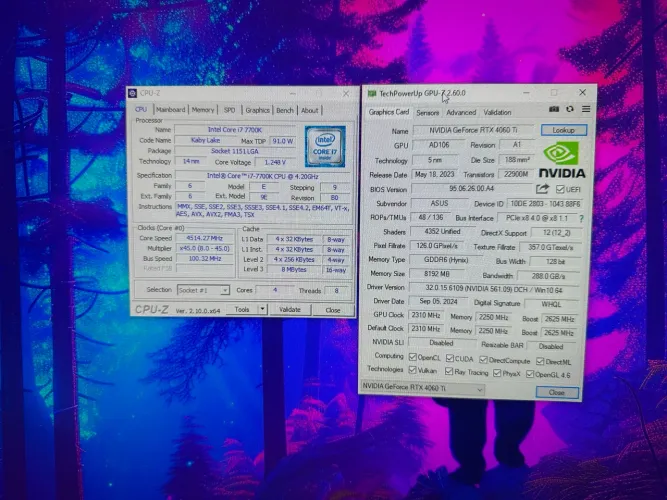Take a GPU-Z screenshot with camera icon
This screenshot has height=500, width=667.
[x=554, y=109]
